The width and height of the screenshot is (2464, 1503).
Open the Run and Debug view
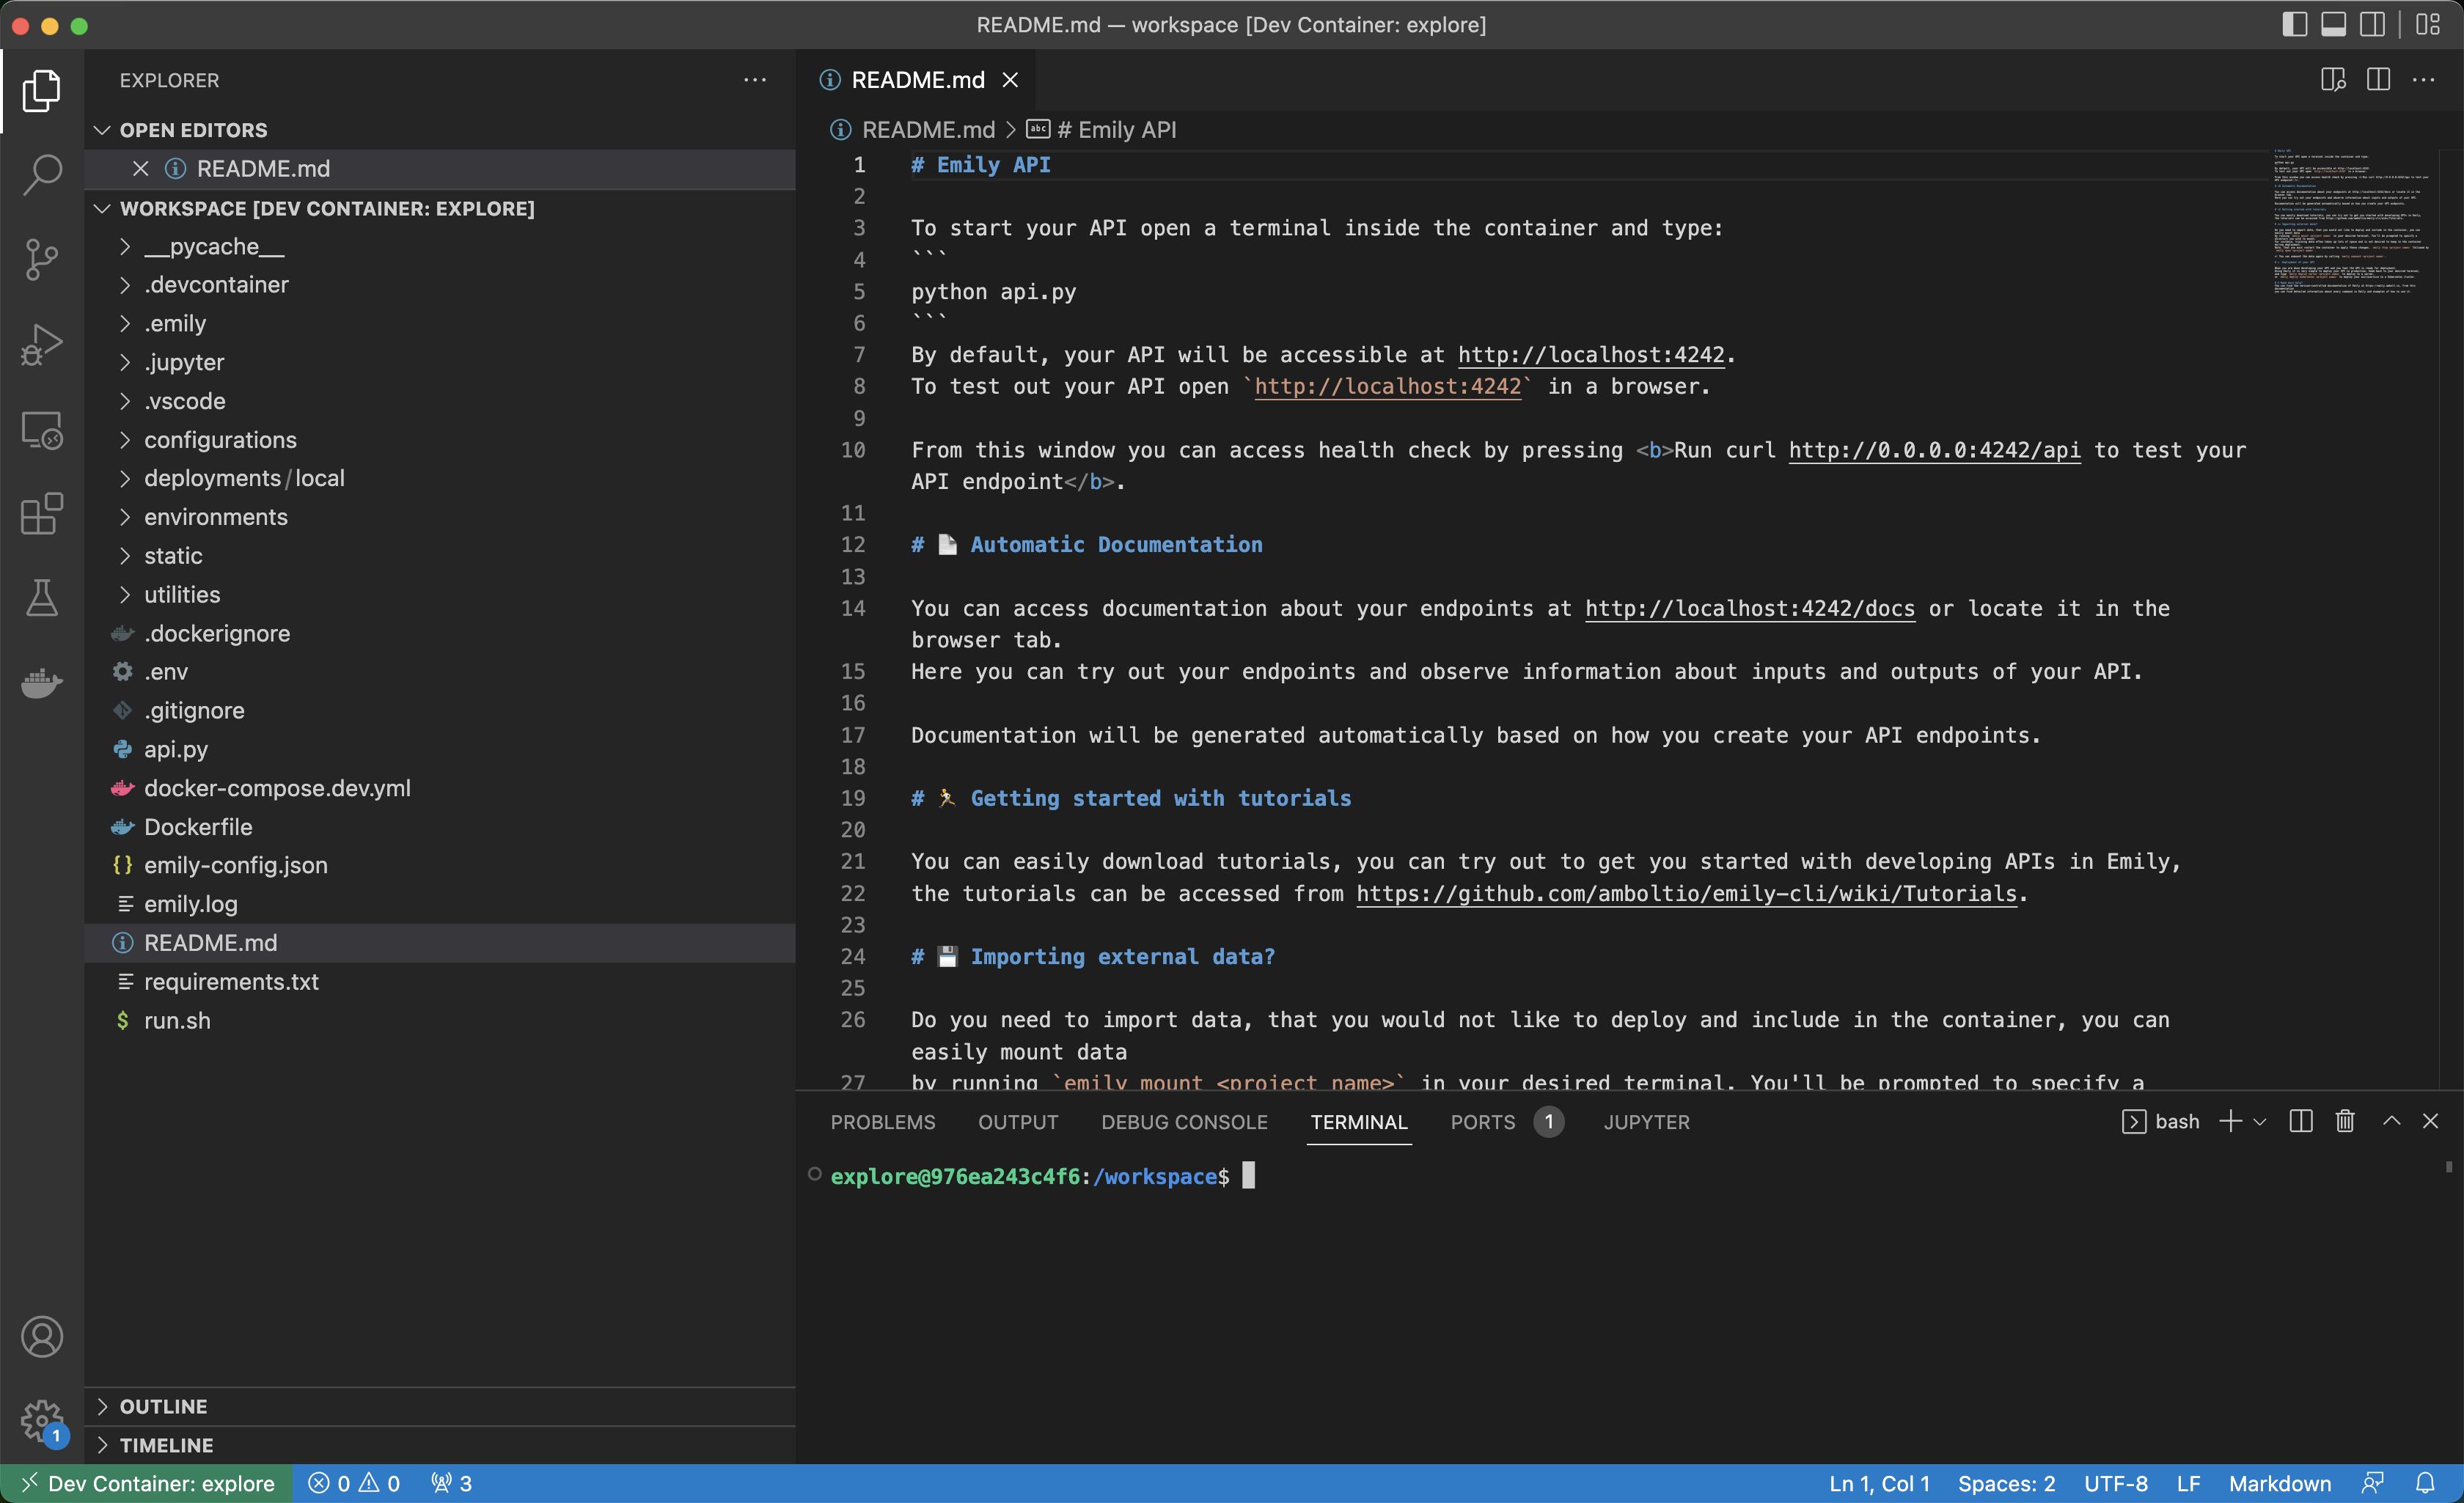pos(41,345)
